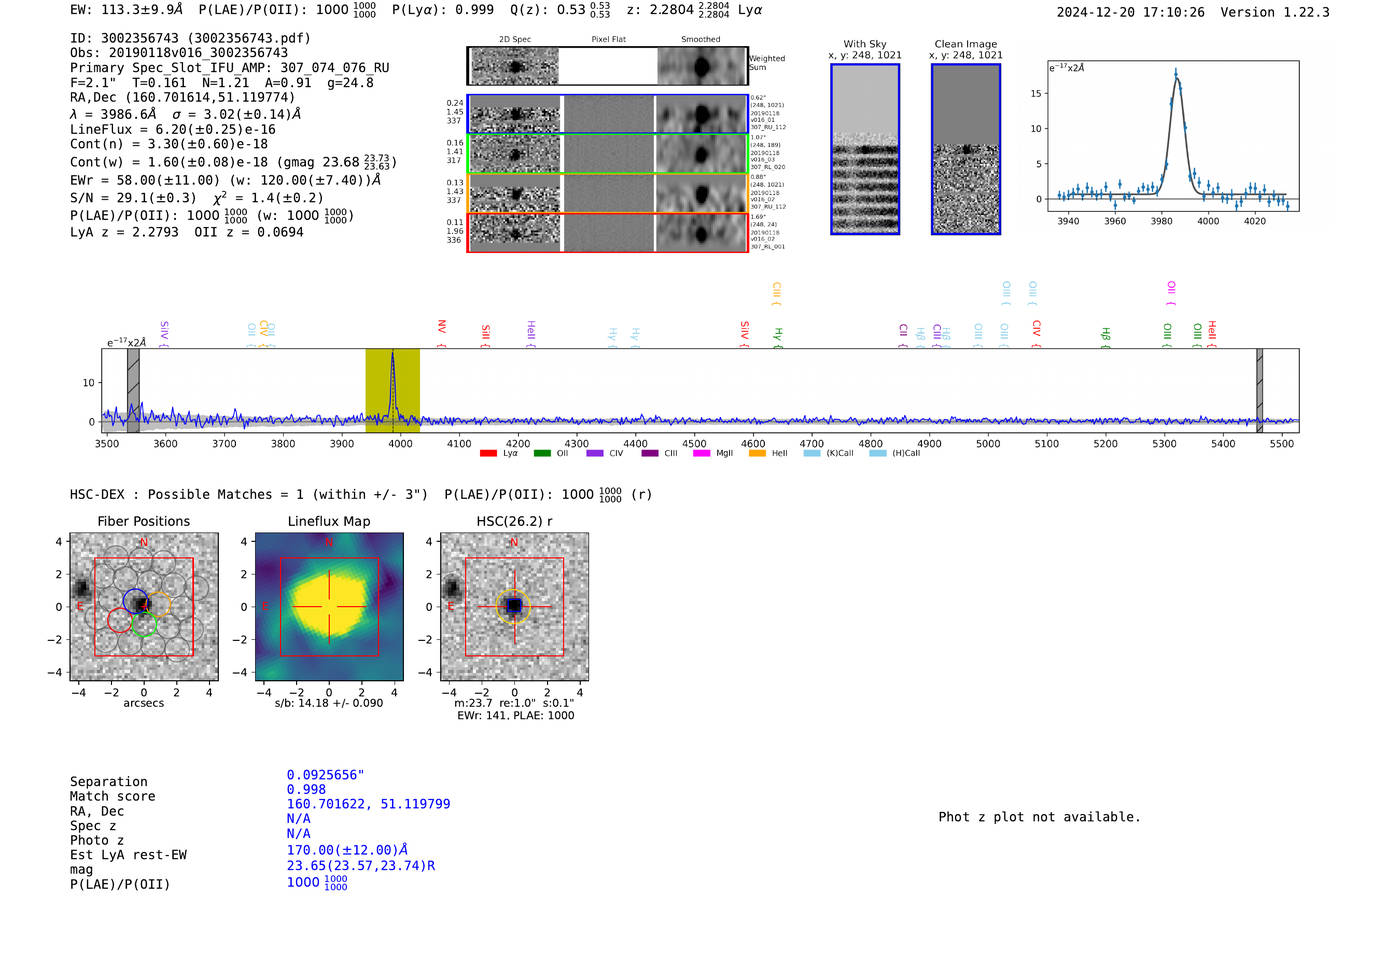Click the magenta MgII legend swatch
Image resolution: width=1400 pixels, height=953 pixels.
pos(701,453)
